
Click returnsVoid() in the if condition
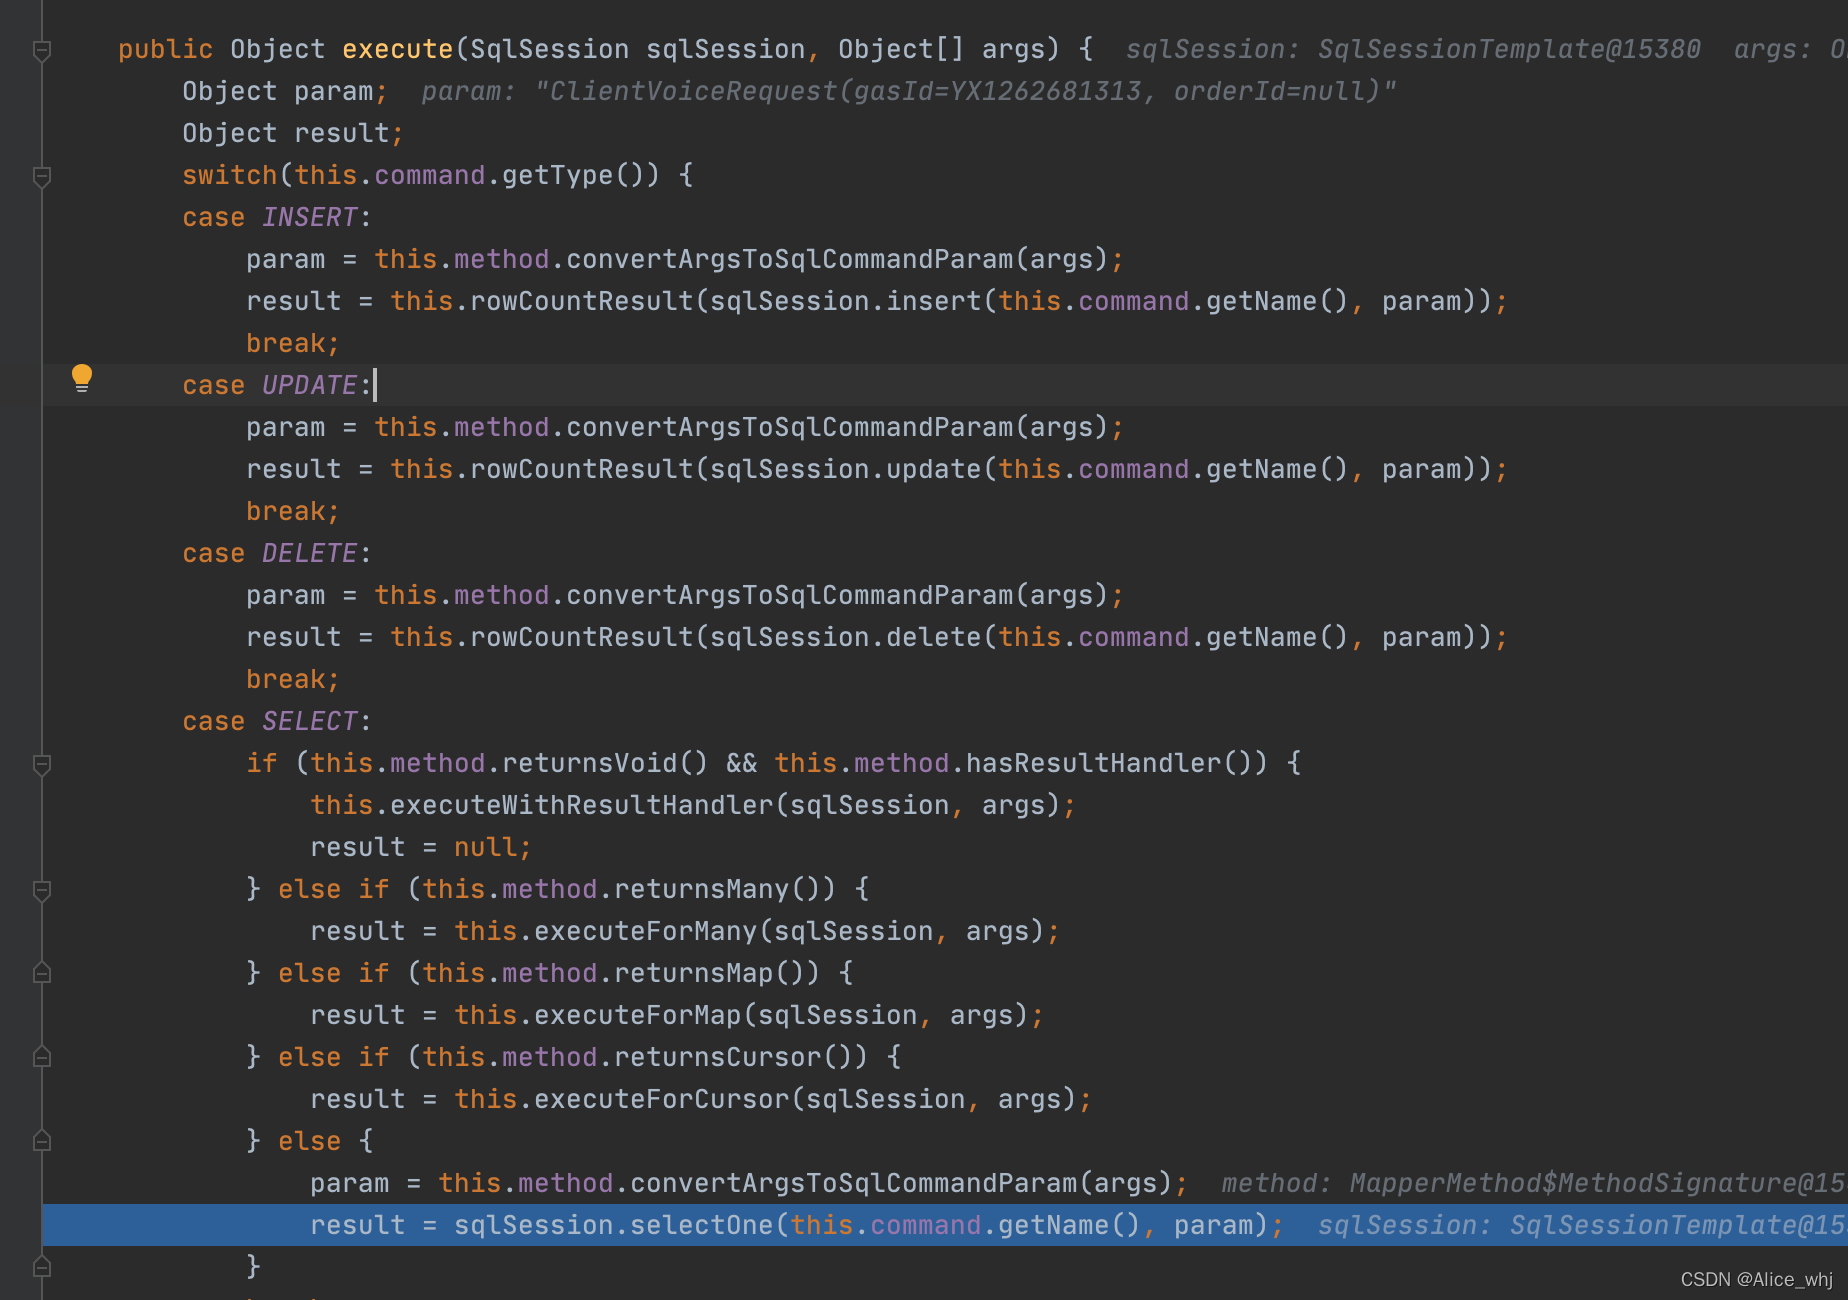coord(605,763)
